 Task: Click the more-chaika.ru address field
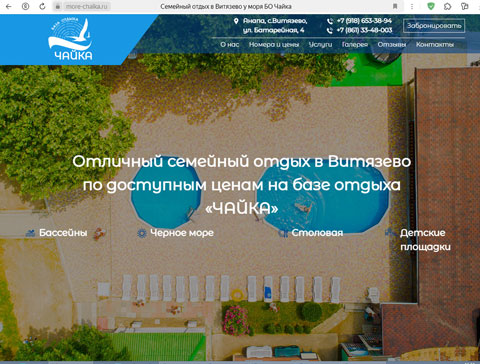click(86, 6)
